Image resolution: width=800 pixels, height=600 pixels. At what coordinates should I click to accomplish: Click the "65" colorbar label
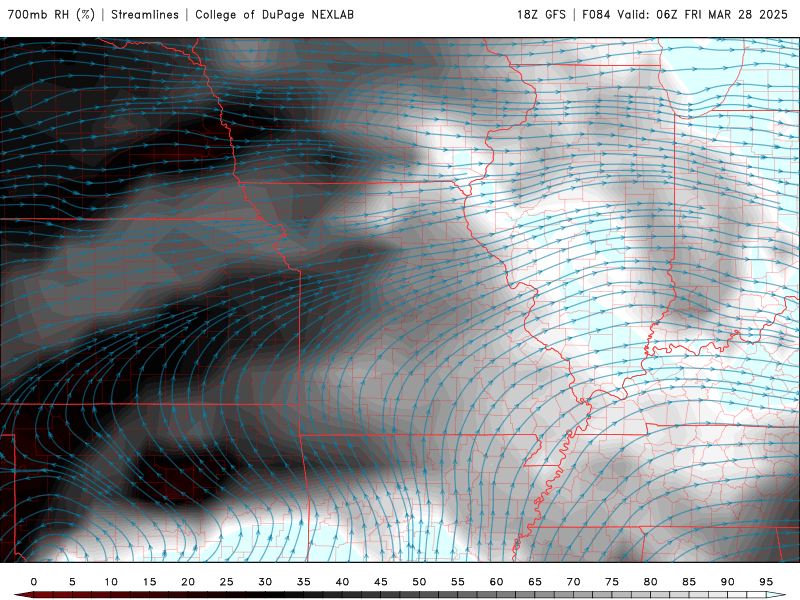click(535, 582)
